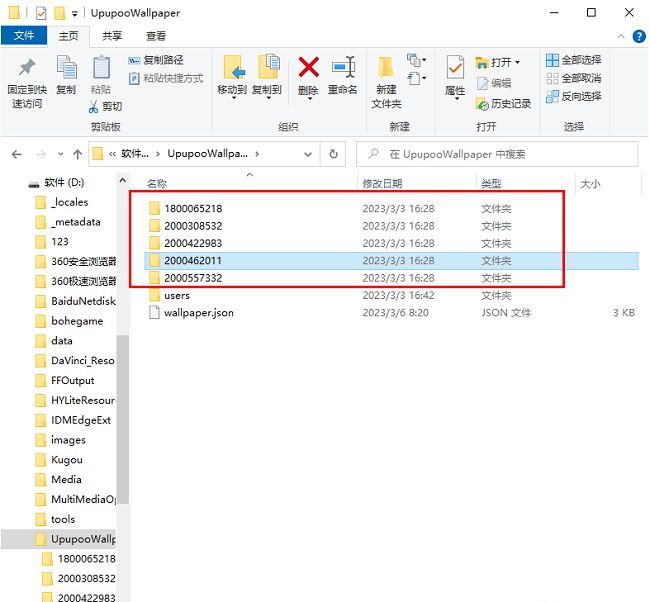Screen dimensions: 650x602
Task: Click the 软件... breadcrumb segment
Action: pyautogui.click(x=135, y=154)
